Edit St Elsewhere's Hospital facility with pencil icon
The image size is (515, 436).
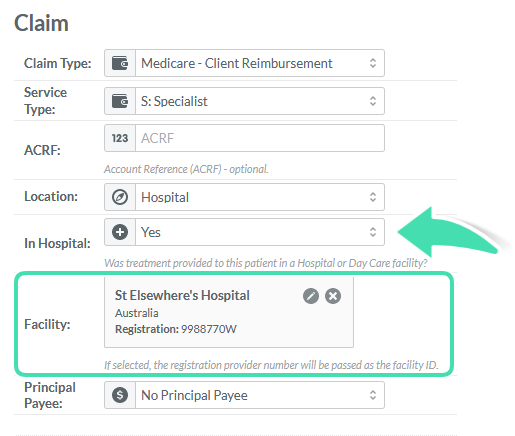point(311,296)
